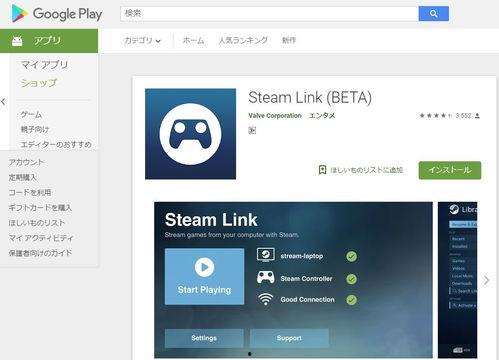Collapse sidebar with left chevron arrow
The image size is (499, 360).
pos(3,102)
